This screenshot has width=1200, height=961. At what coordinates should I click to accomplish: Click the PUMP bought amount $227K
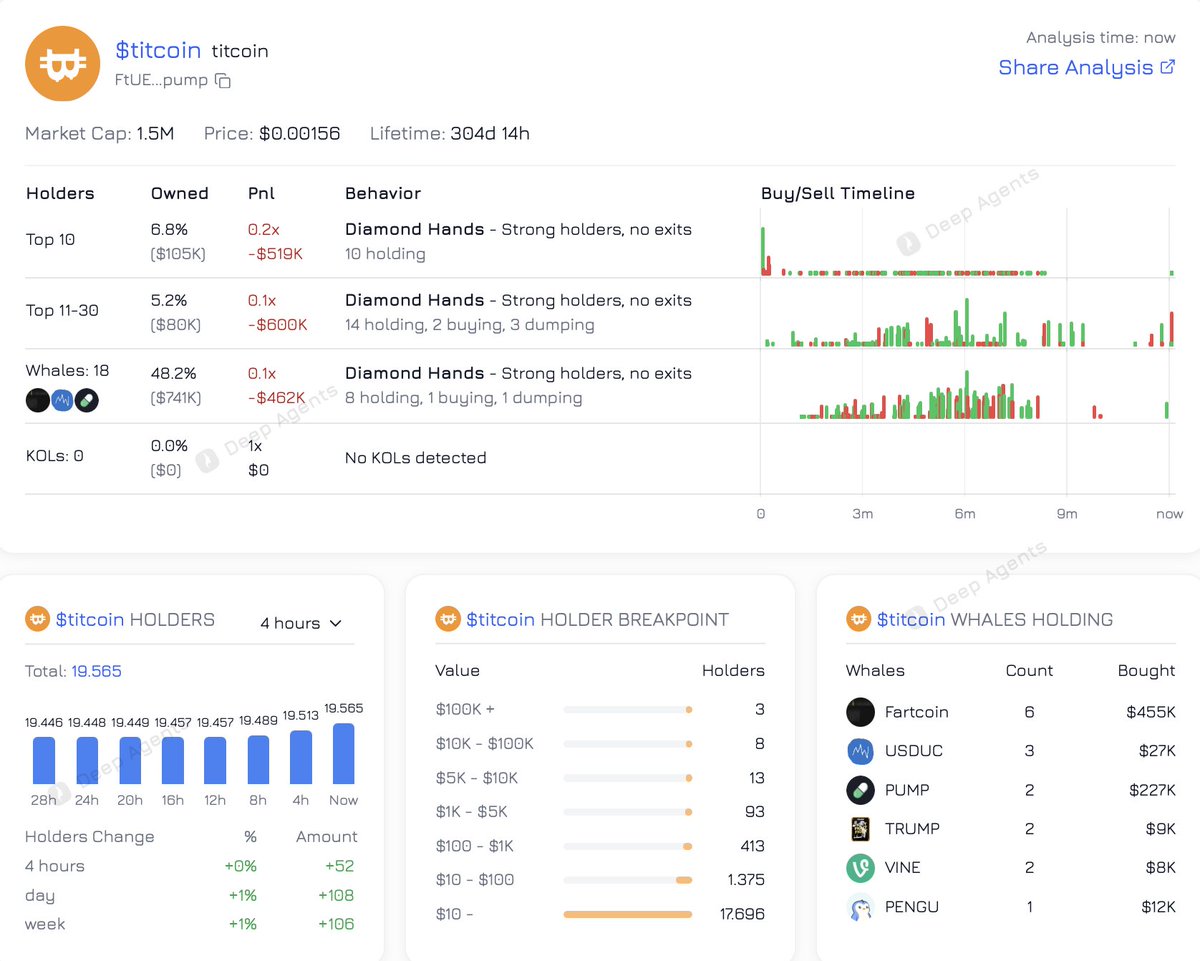click(x=1151, y=790)
